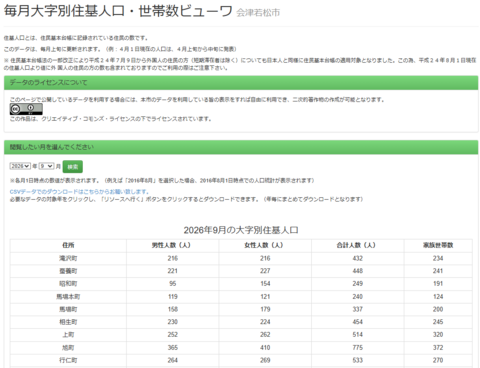Select the 滝沢町 address cell
Screen dimensions: 480x368
pyautogui.click(x=68, y=258)
